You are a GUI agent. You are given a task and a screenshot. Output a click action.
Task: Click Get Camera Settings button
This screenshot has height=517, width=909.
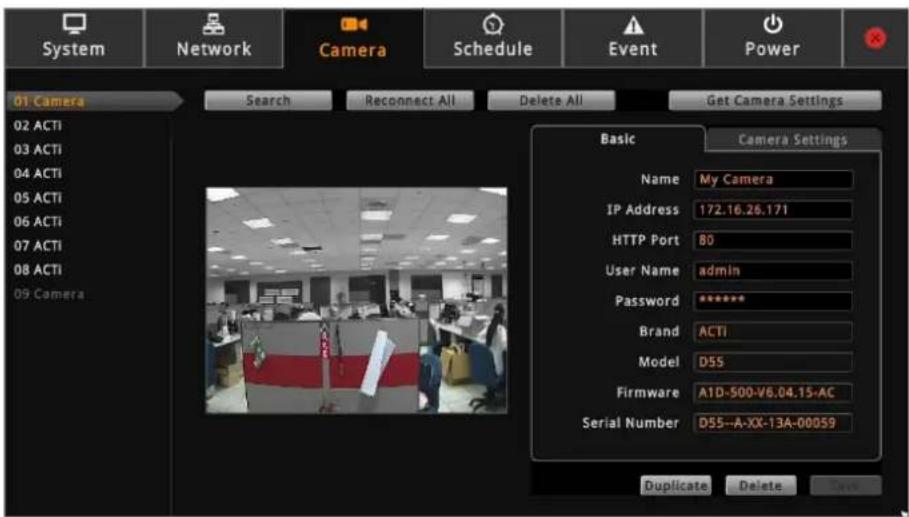click(775, 100)
